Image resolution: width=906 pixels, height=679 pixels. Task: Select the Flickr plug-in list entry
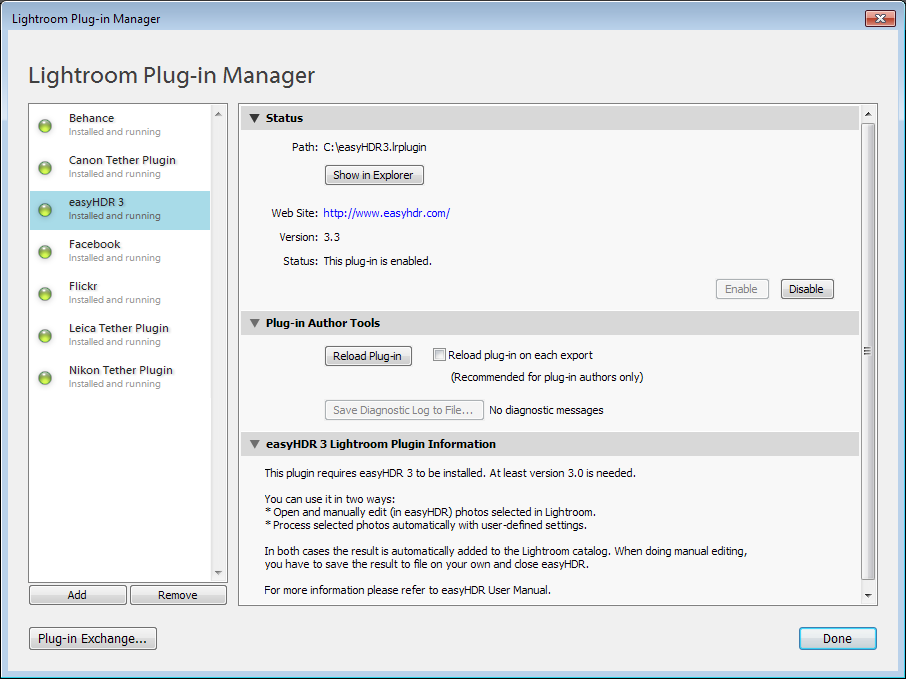click(x=120, y=293)
